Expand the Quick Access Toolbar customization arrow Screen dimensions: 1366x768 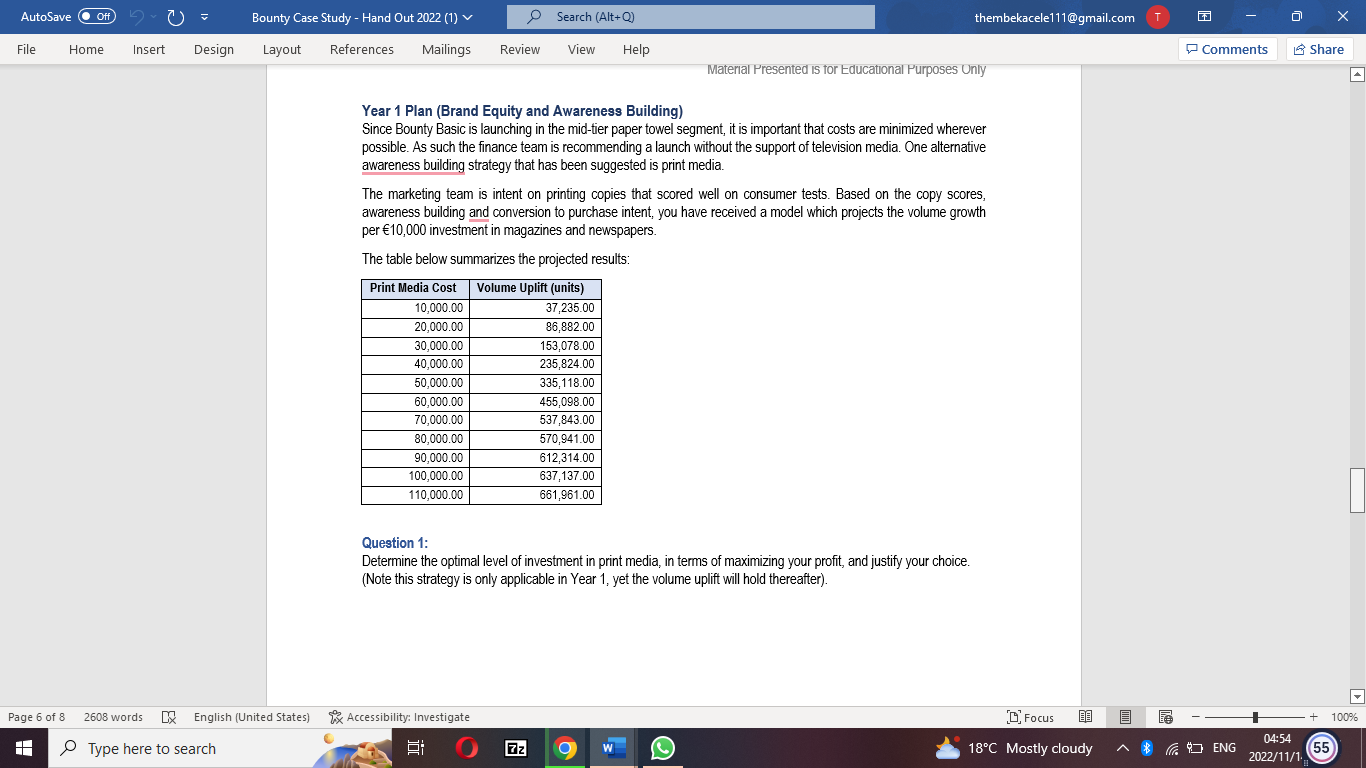point(204,17)
